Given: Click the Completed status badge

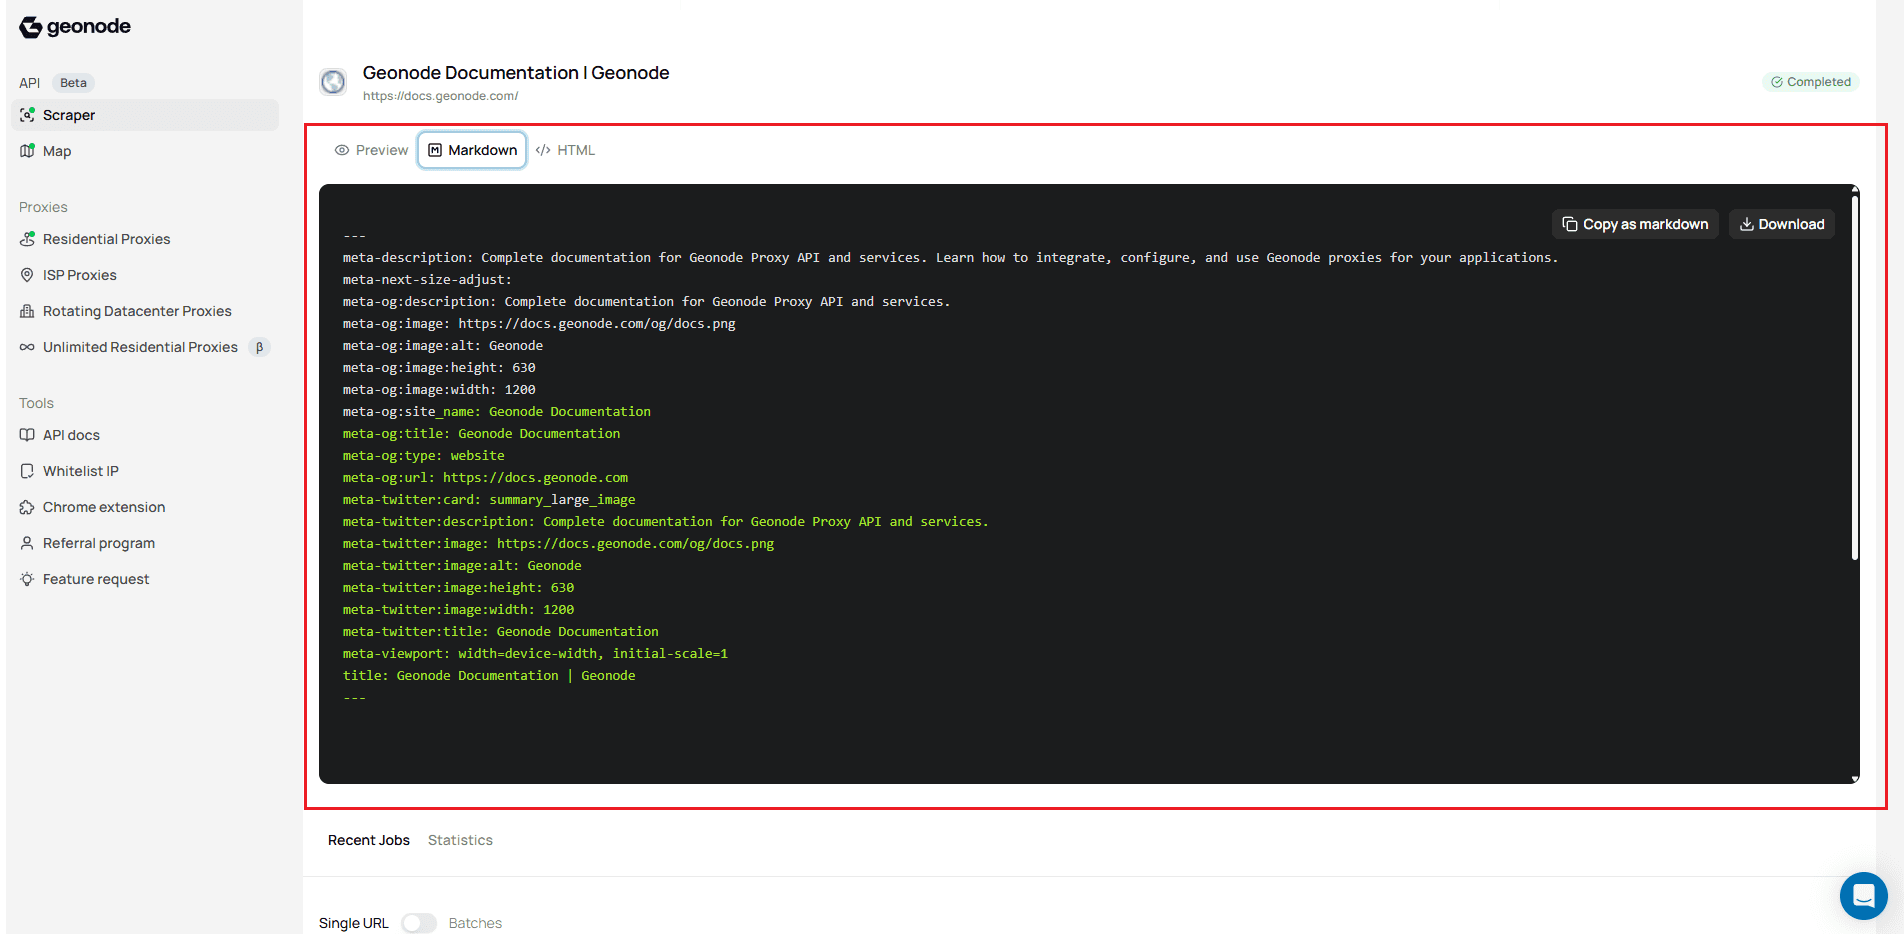Looking at the screenshot, I should 1811,82.
